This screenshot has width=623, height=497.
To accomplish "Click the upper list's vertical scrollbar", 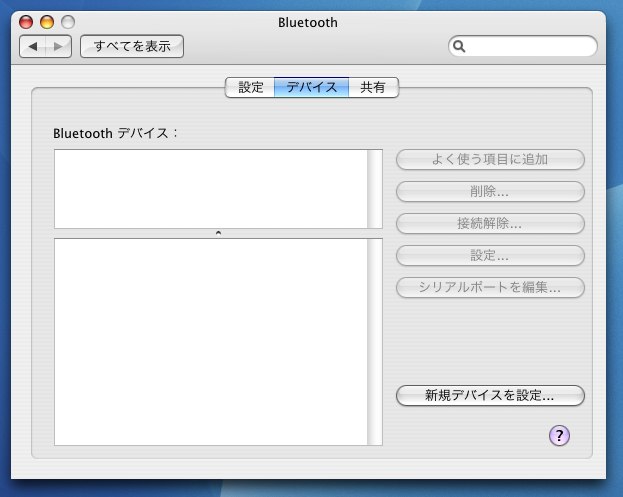I will [x=375, y=189].
